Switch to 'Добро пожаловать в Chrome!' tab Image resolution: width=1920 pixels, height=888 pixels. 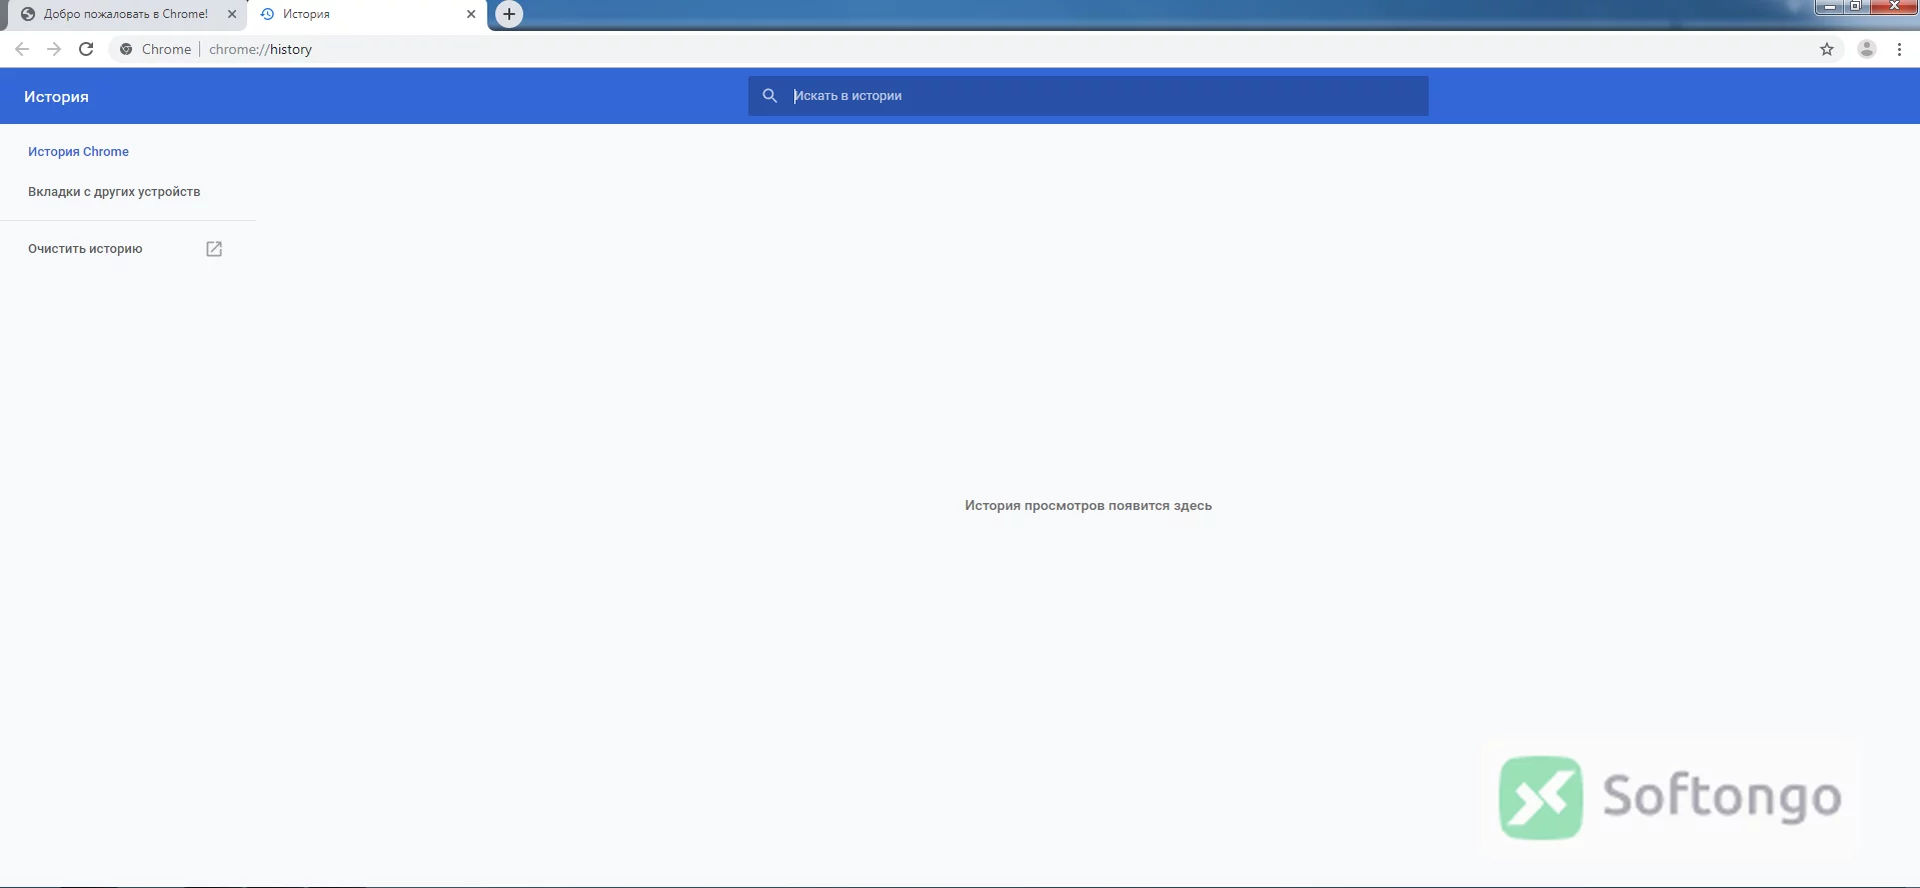125,14
